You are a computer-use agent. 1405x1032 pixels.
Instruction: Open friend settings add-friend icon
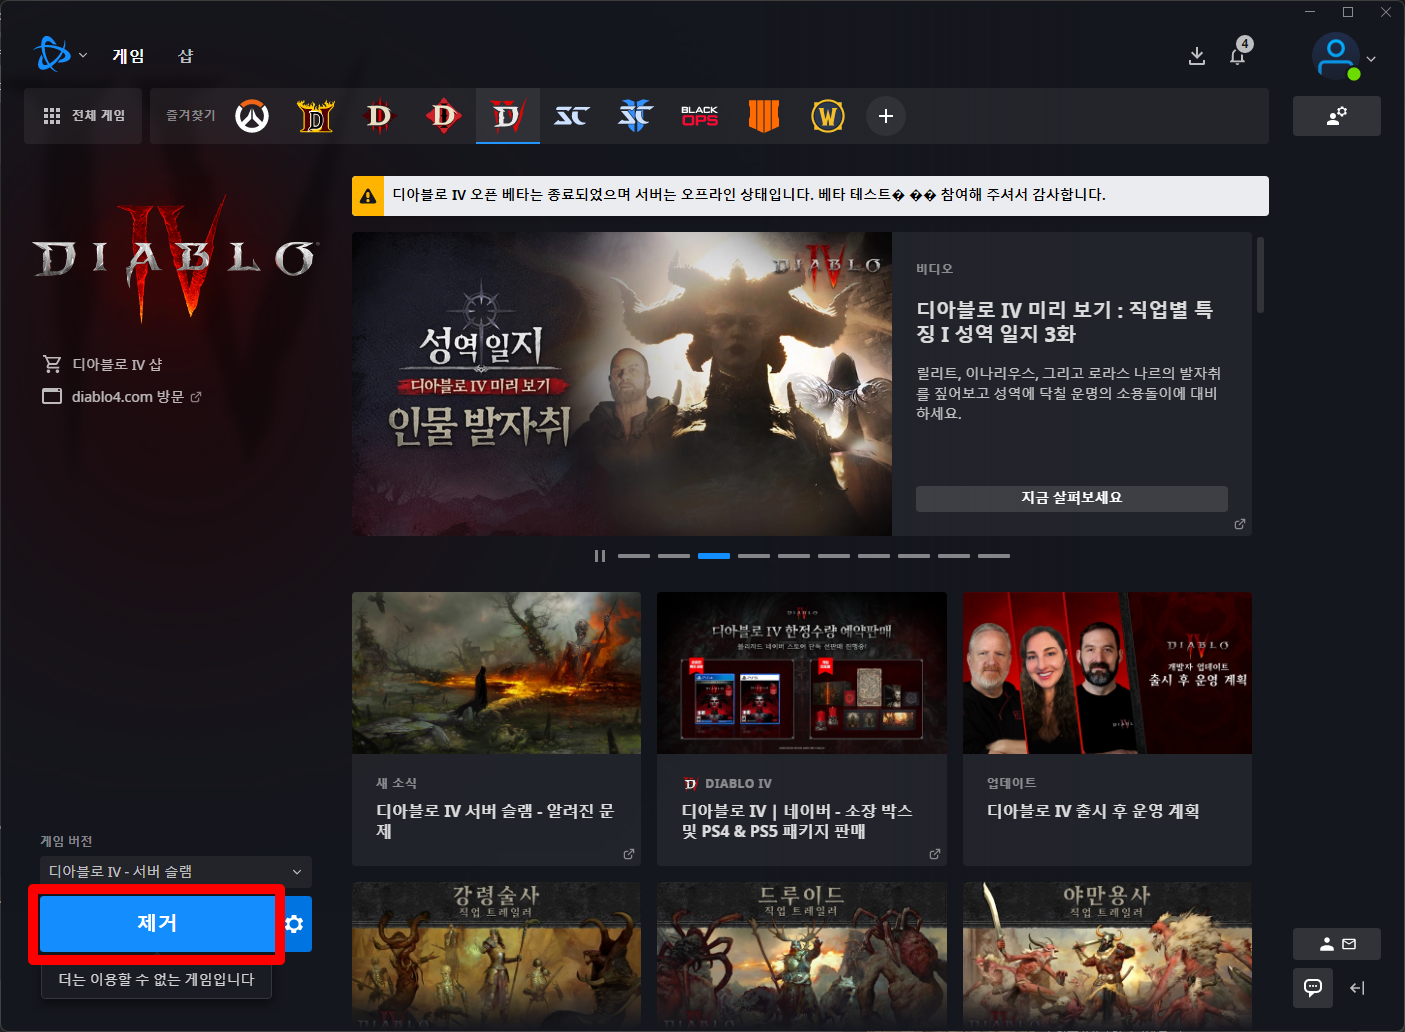click(1337, 116)
